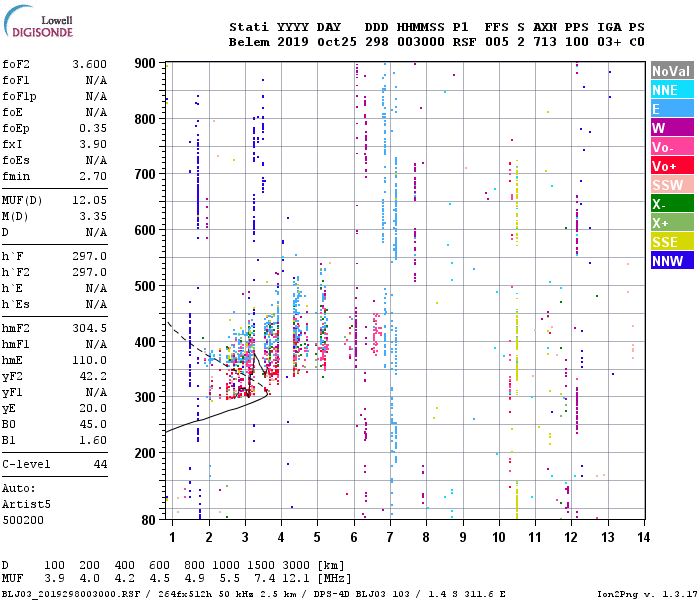Viewport: 700px width, 600px height.
Task: Click the MUF value 5.5 in table
Action: pyautogui.click(x=229, y=579)
